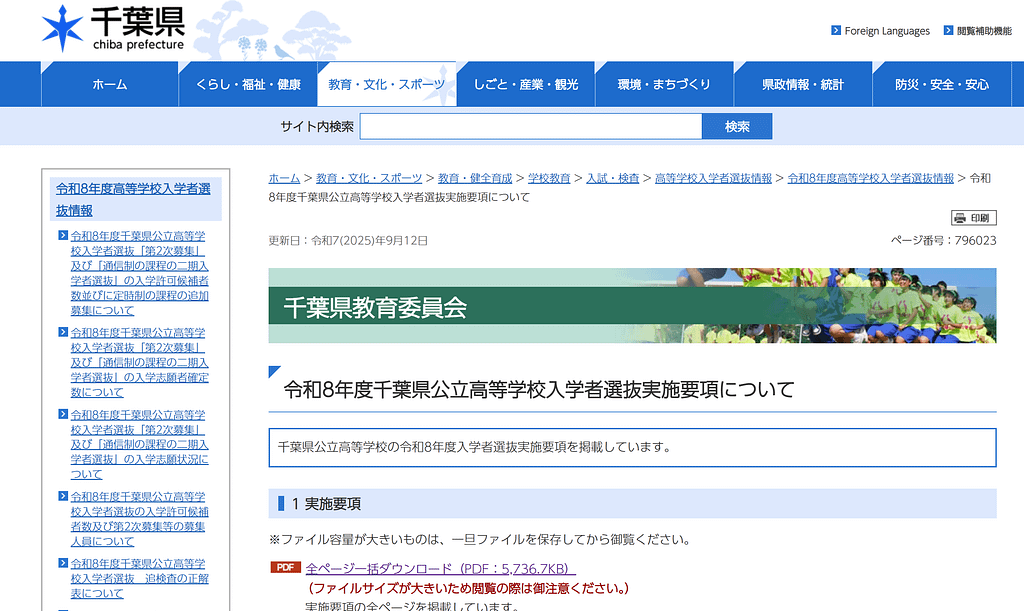Click the red PDF icon badge
This screenshot has height=611, width=1024.
[285, 568]
